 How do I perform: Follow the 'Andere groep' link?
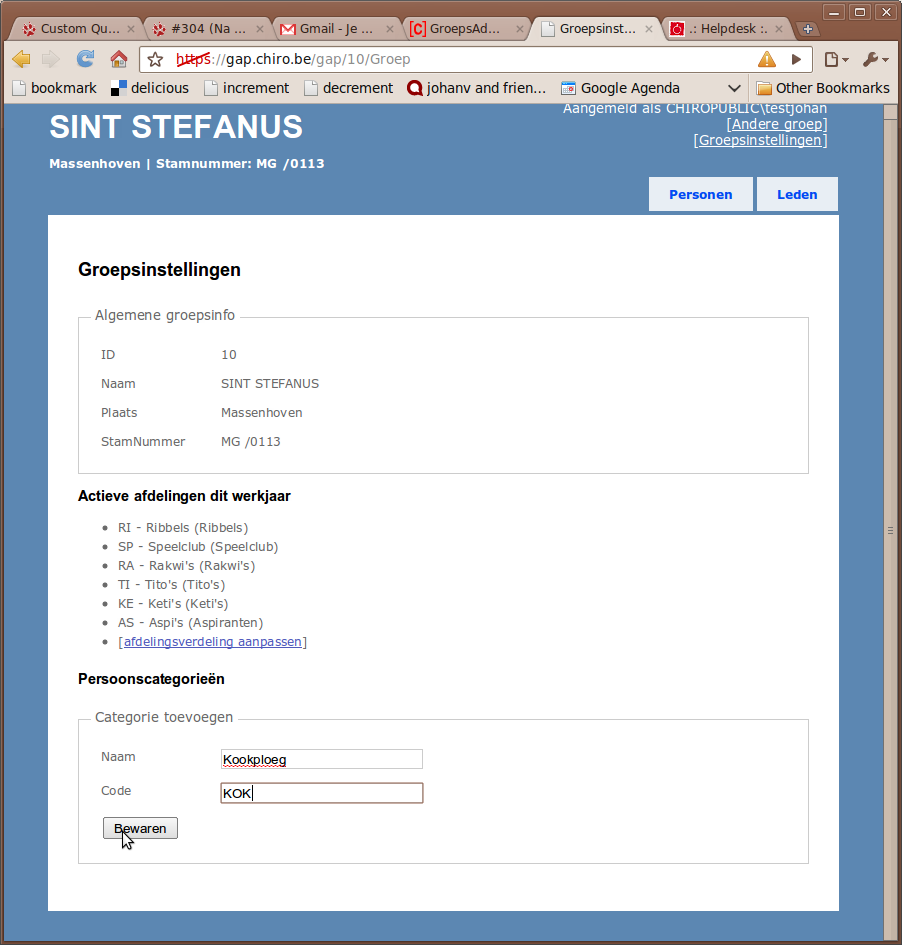pos(777,124)
